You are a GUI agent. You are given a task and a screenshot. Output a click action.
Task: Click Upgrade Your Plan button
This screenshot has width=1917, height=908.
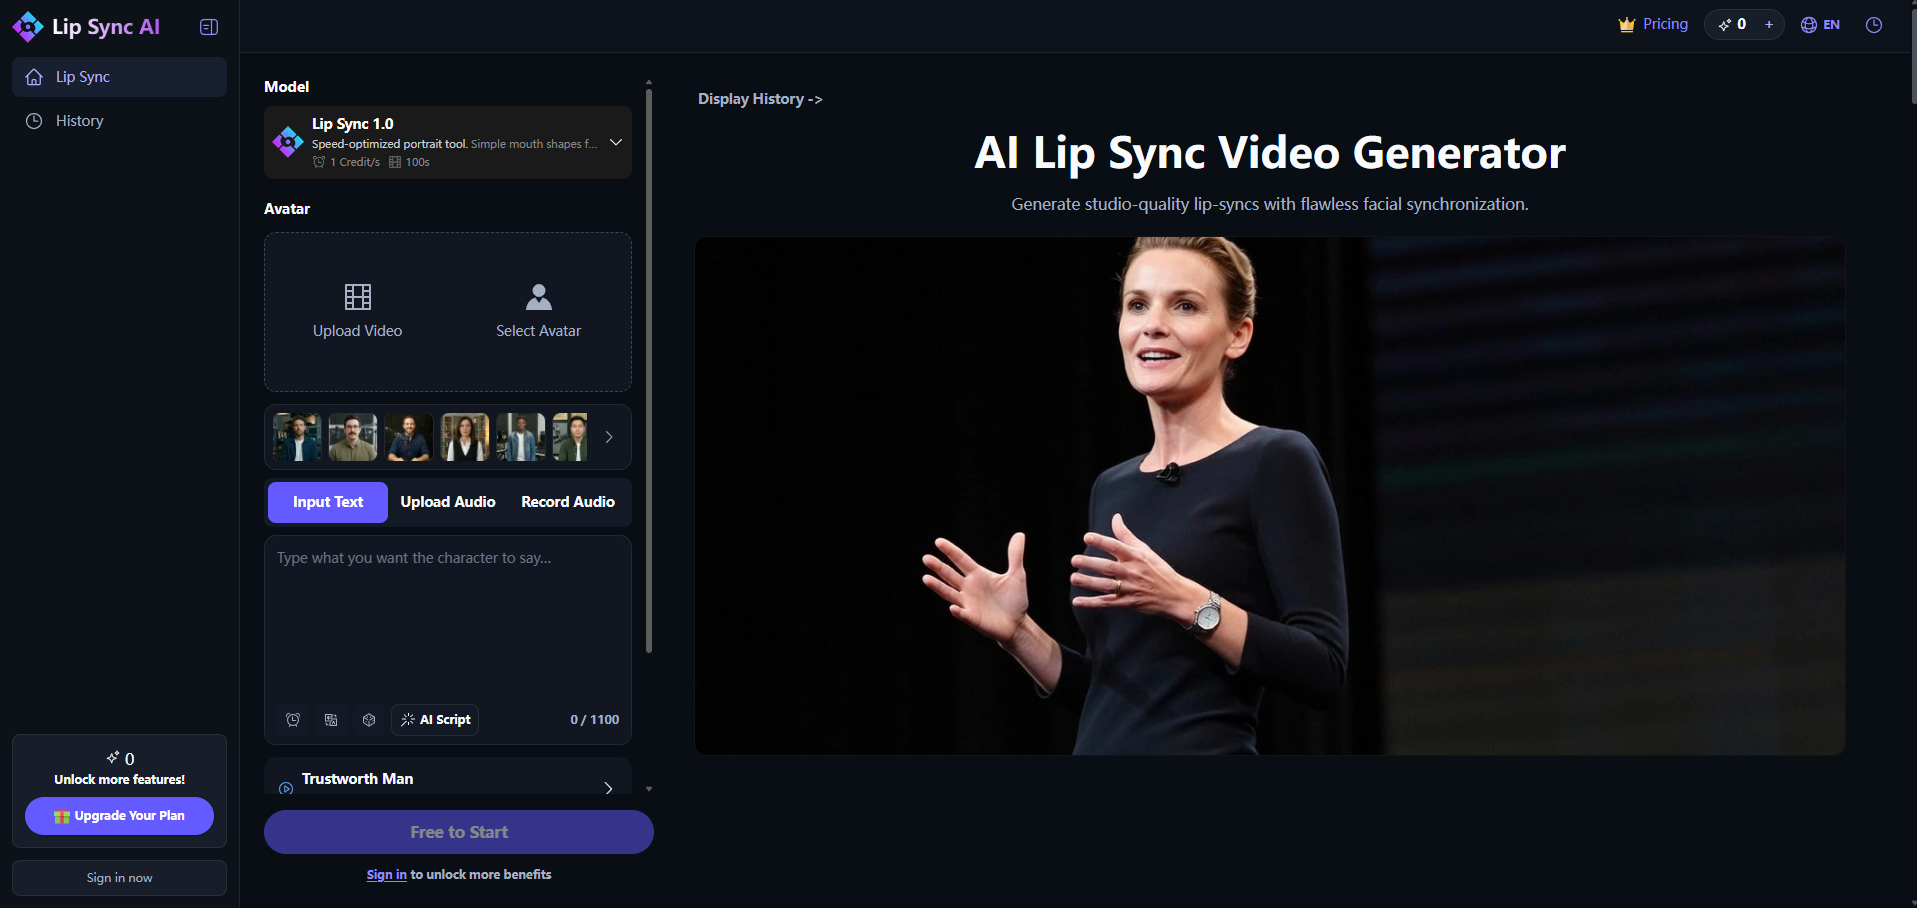pyautogui.click(x=119, y=816)
